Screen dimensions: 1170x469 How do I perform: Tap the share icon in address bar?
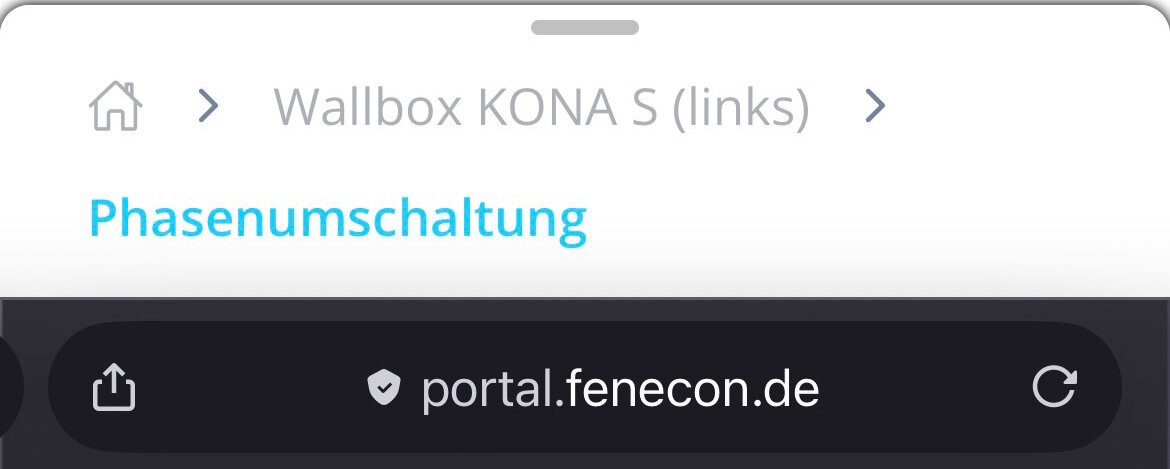[114, 386]
